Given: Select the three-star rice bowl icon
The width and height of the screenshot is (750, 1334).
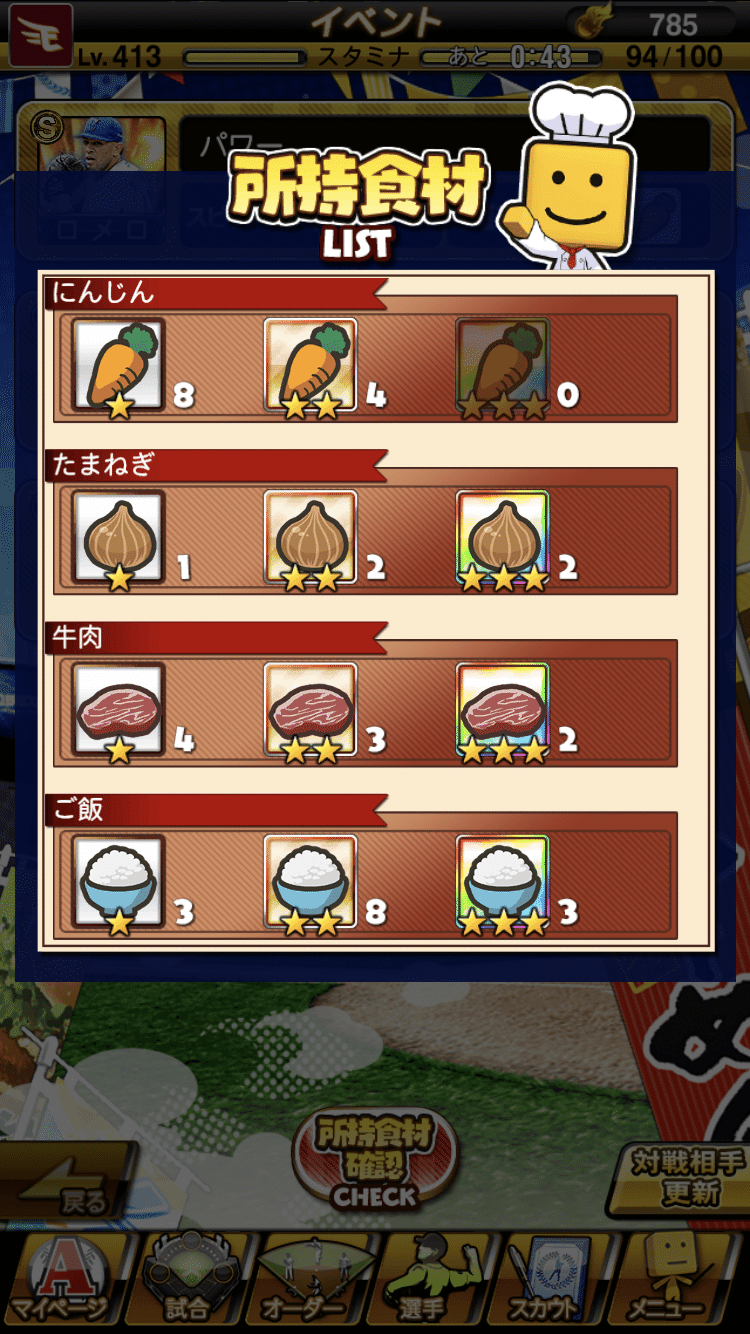Looking at the screenshot, I should tap(502, 884).
